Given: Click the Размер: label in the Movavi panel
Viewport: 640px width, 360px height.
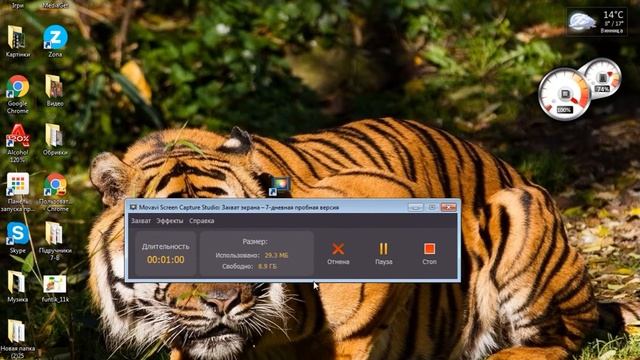Looking at the screenshot, I should [255, 242].
